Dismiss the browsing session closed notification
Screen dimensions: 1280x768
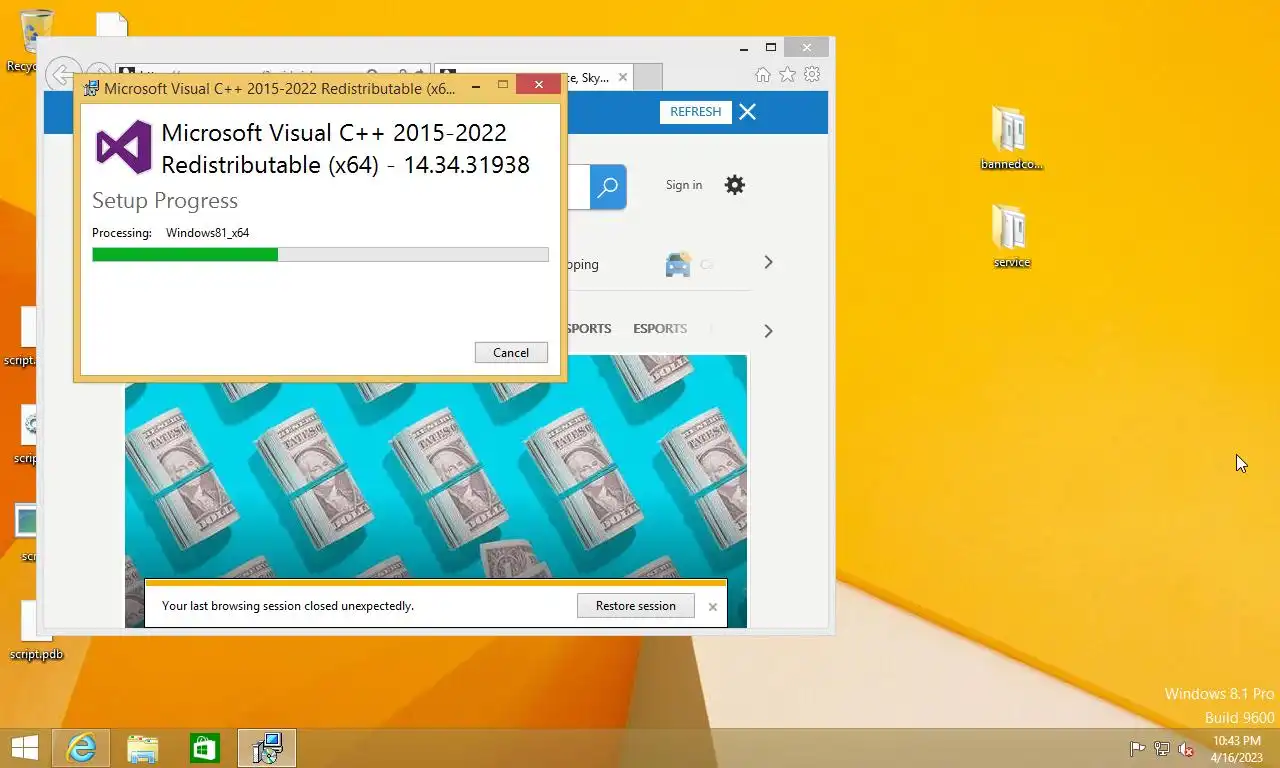click(712, 606)
